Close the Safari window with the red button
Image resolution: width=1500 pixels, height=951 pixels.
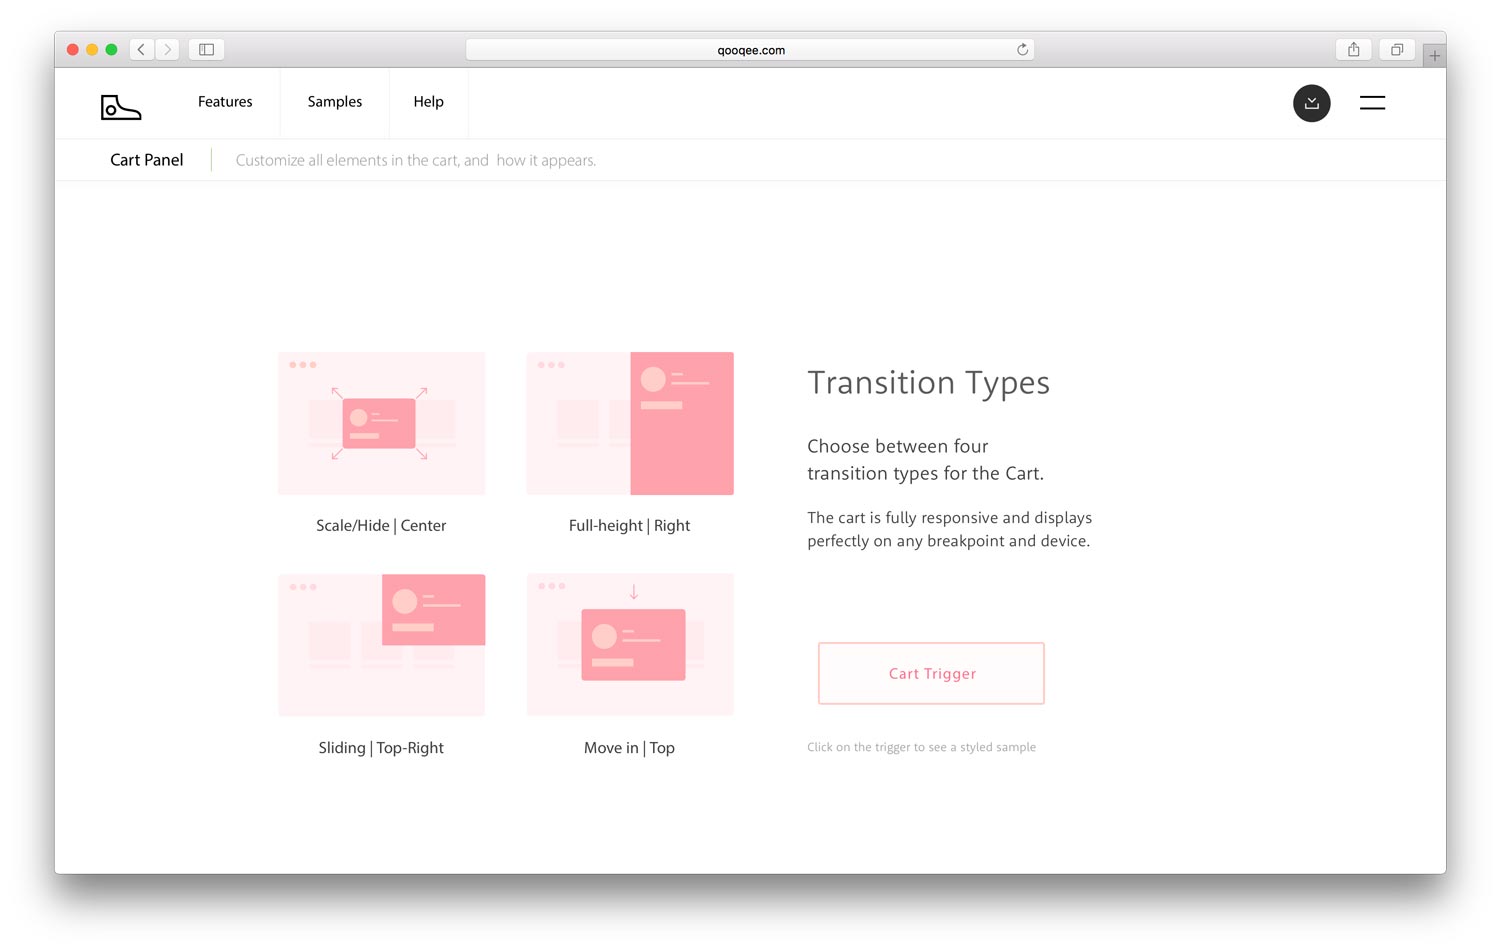(x=73, y=49)
